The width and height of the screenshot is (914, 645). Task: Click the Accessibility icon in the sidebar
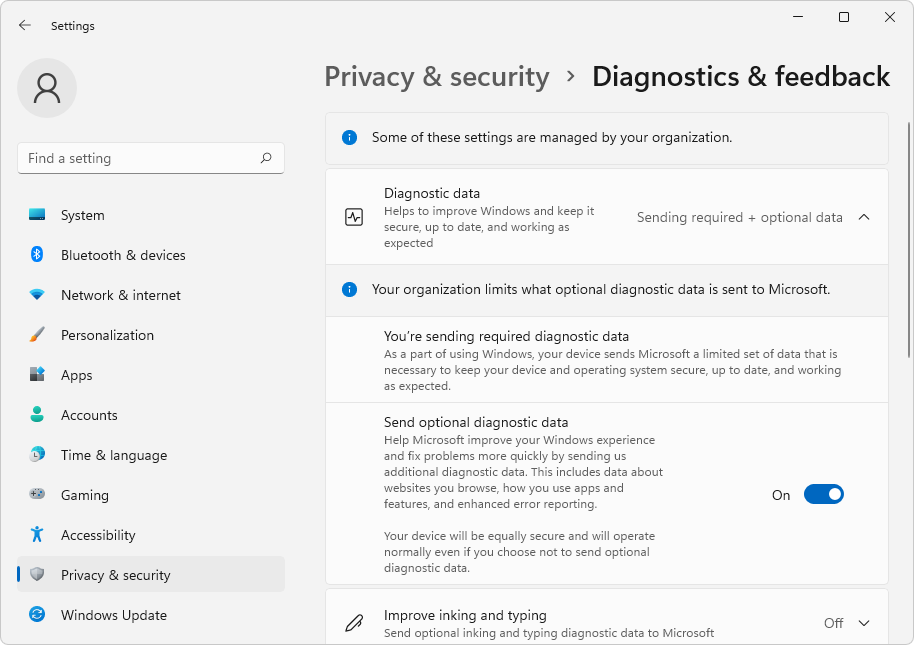click(38, 535)
